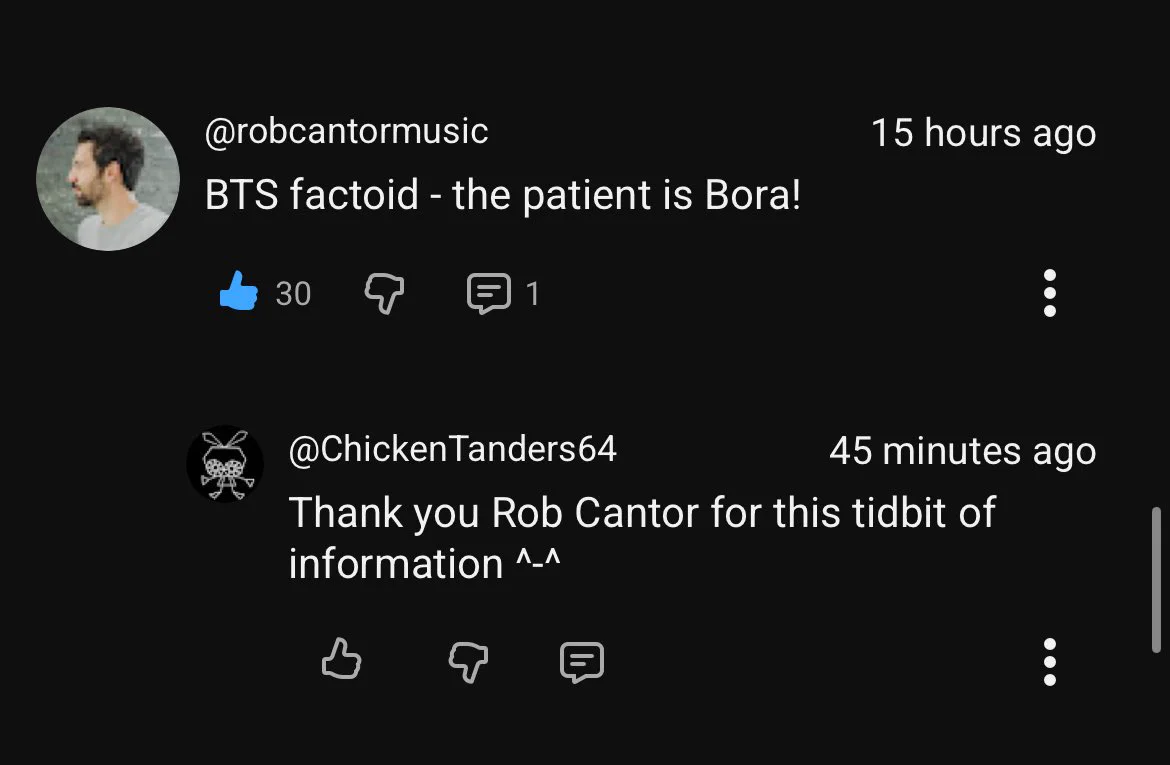Open ChickenTanders64 avatar image
The width and height of the screenshot is (1170, 765).
(x=225, y=463)
